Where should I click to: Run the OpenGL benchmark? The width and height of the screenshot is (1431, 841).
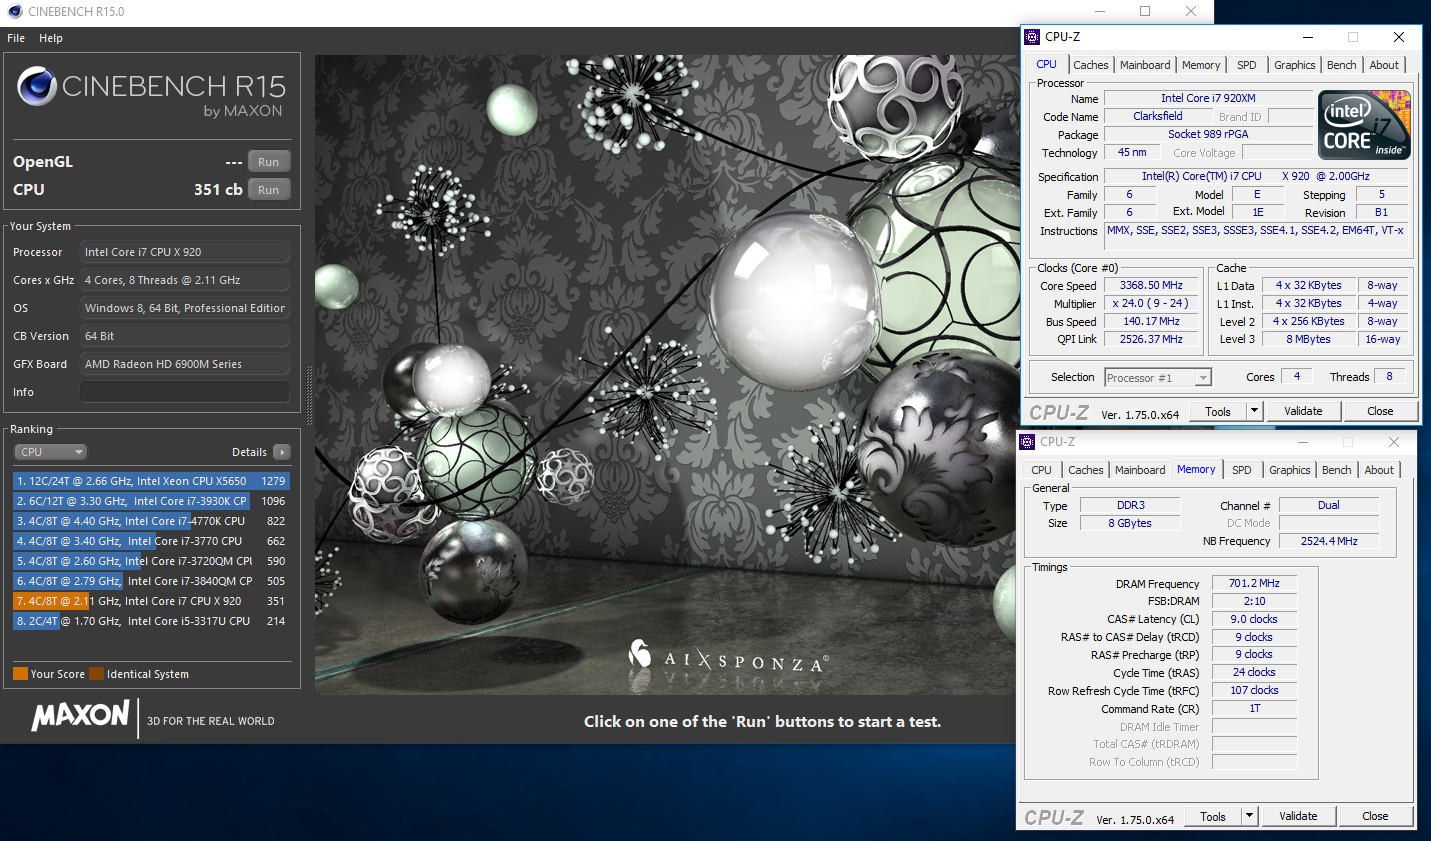[x=269, y=162]
